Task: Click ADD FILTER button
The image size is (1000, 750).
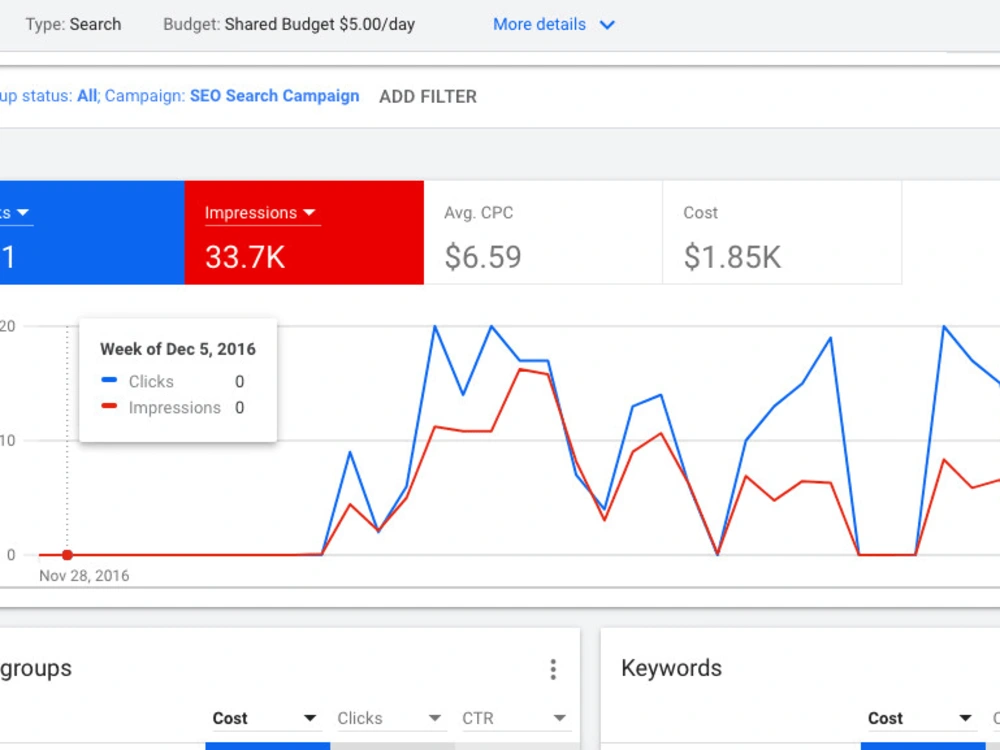Action: [x=428, y=96]
